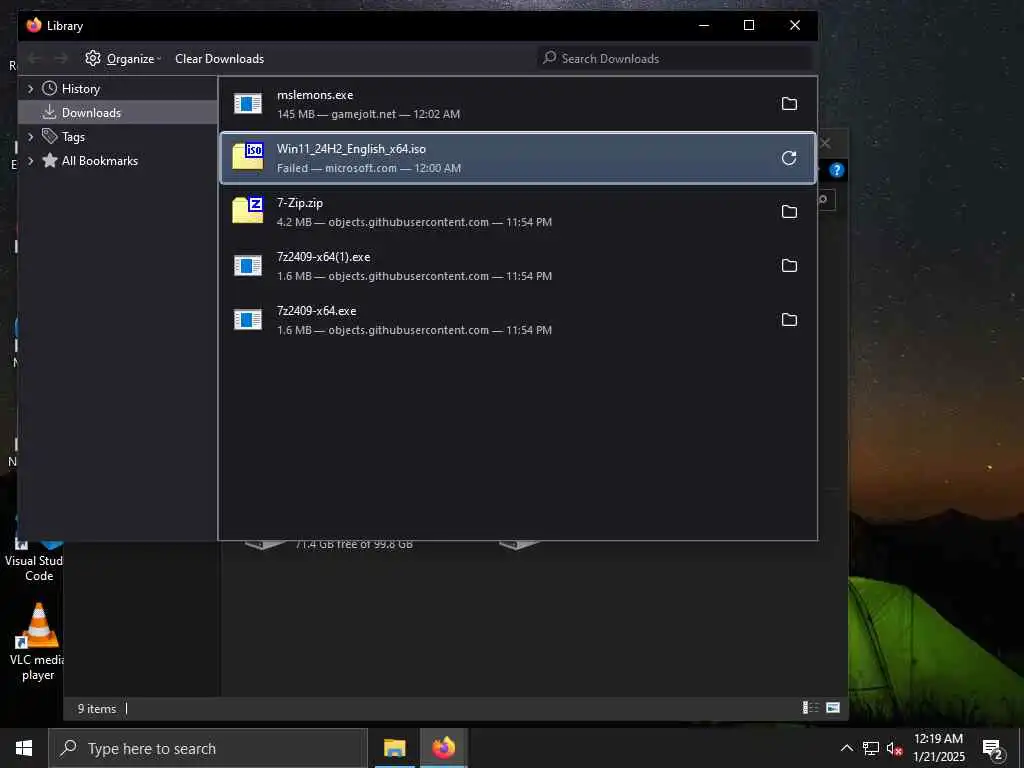The width and height of the screenshot is (1024, 768).
Task: Click the 7-Zip.zip archive icon
Action: tap(248, 210)
